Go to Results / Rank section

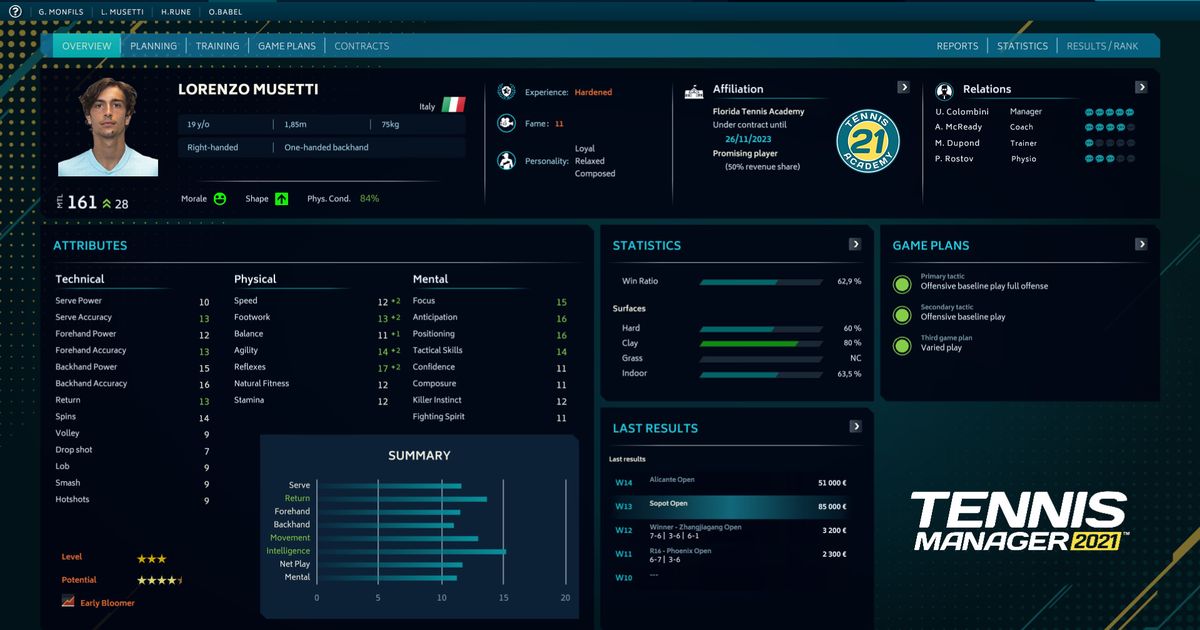pyautogui.click(x=1102, y=46)
